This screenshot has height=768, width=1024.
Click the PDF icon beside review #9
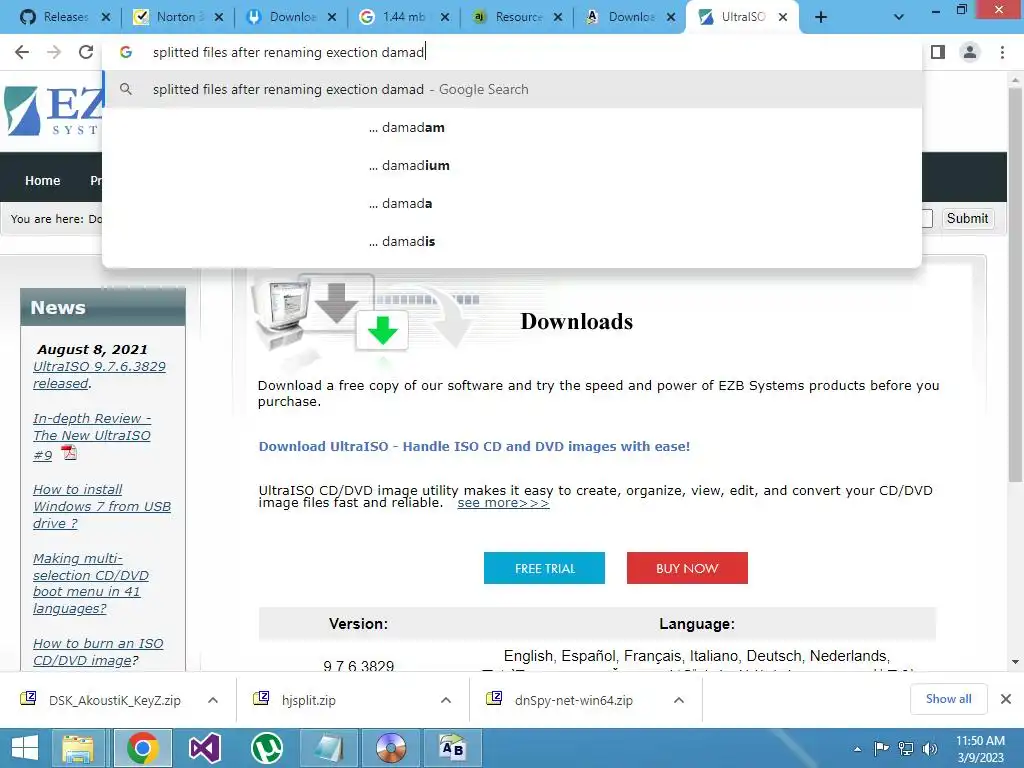tap(69, 453)
